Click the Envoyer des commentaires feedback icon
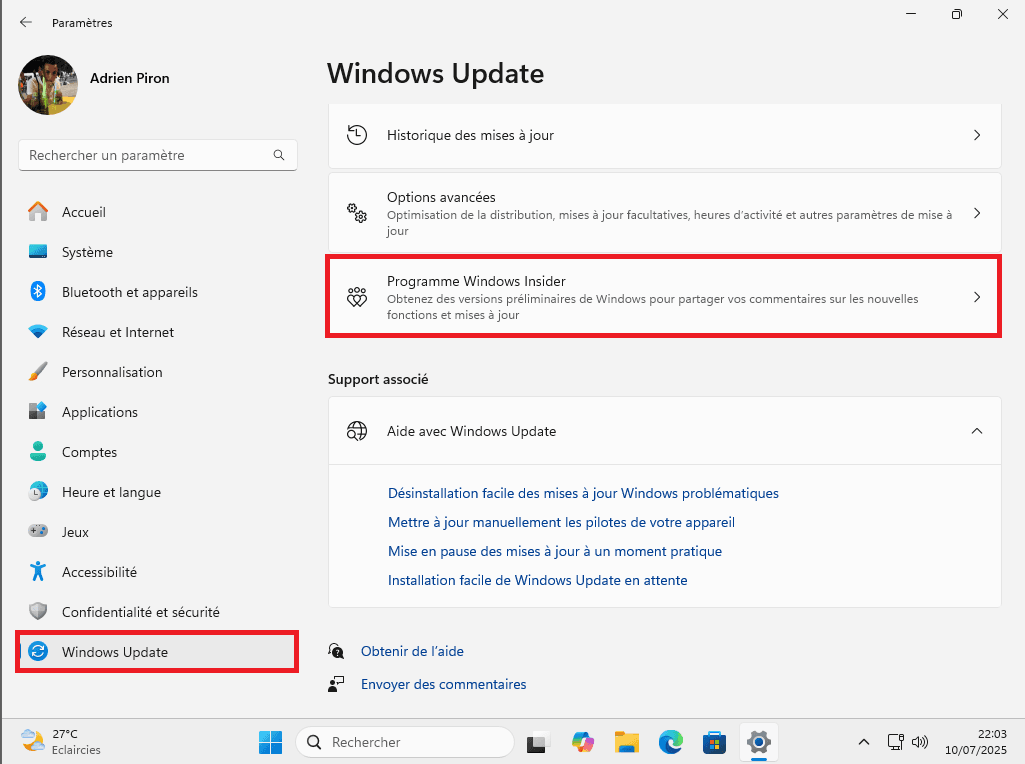This screenshot has width=1025, height=764. (x=336, y=684)
